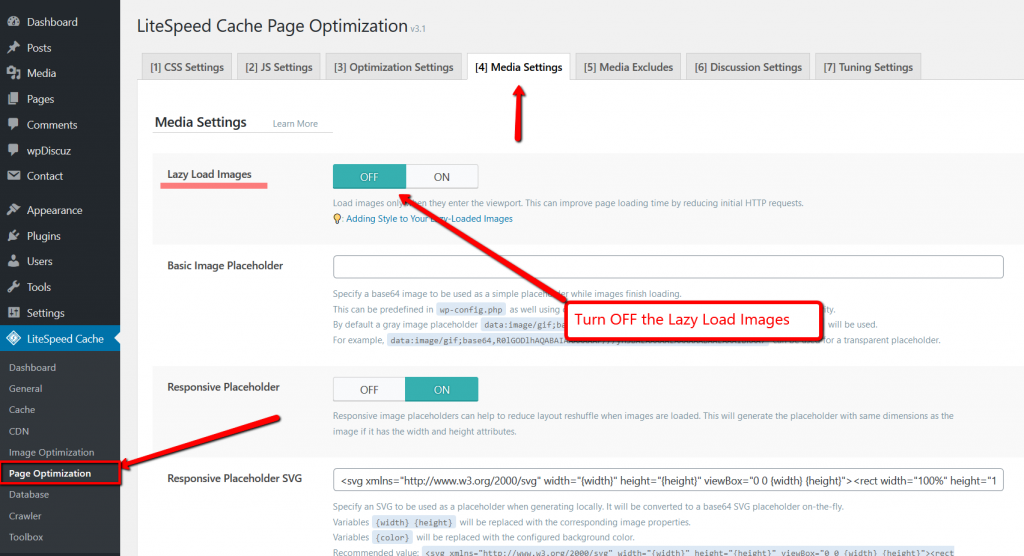Screen dimensions: 1024x556
Task: Click the Appearance paintbrush icon
Action: coord(13,210)
